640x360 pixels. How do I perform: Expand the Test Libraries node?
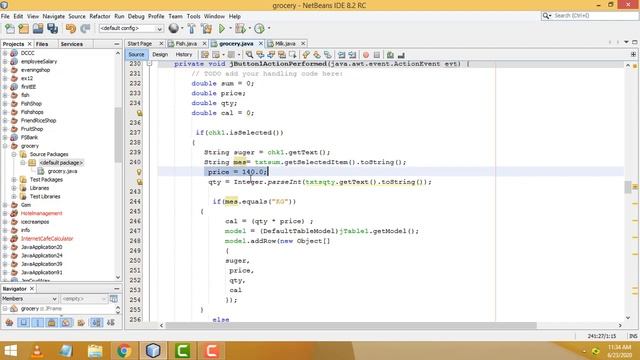click(x=14, y=196)
